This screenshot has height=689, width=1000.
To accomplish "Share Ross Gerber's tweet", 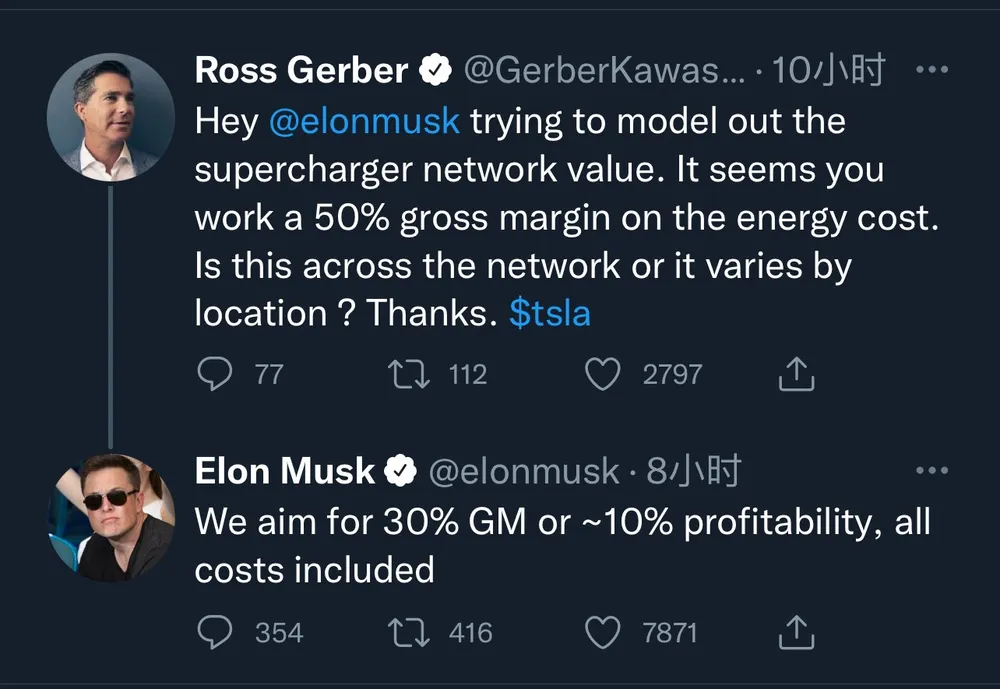I will 797,374.
